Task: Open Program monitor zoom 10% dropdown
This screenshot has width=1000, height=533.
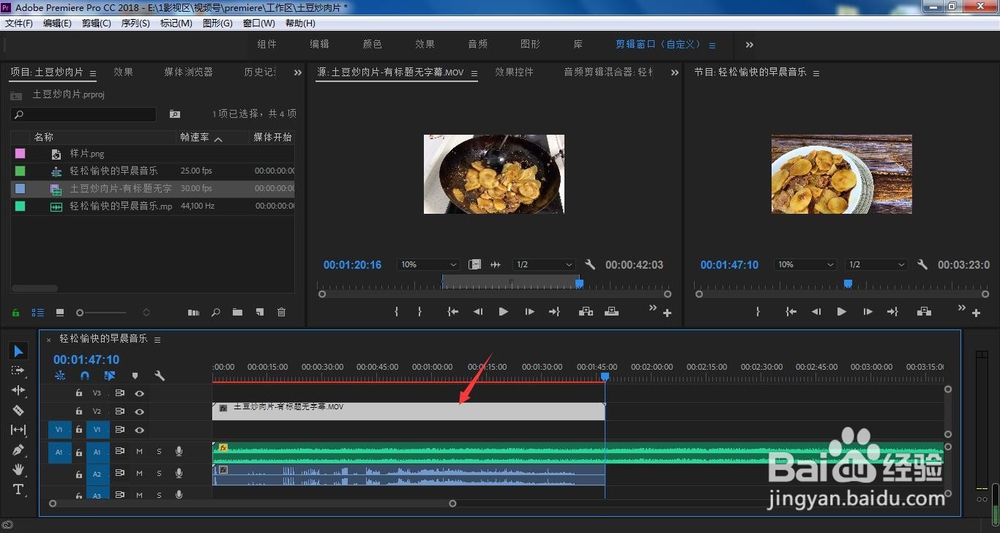Action: (x=805, y=265)
